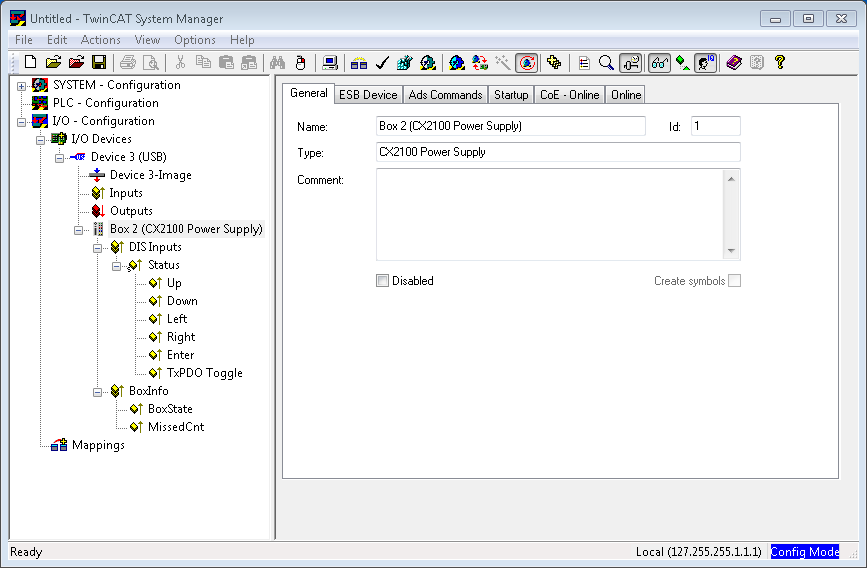Click the Name input field
The width and height of the screenshot is (867, 568).
[510, 126]
